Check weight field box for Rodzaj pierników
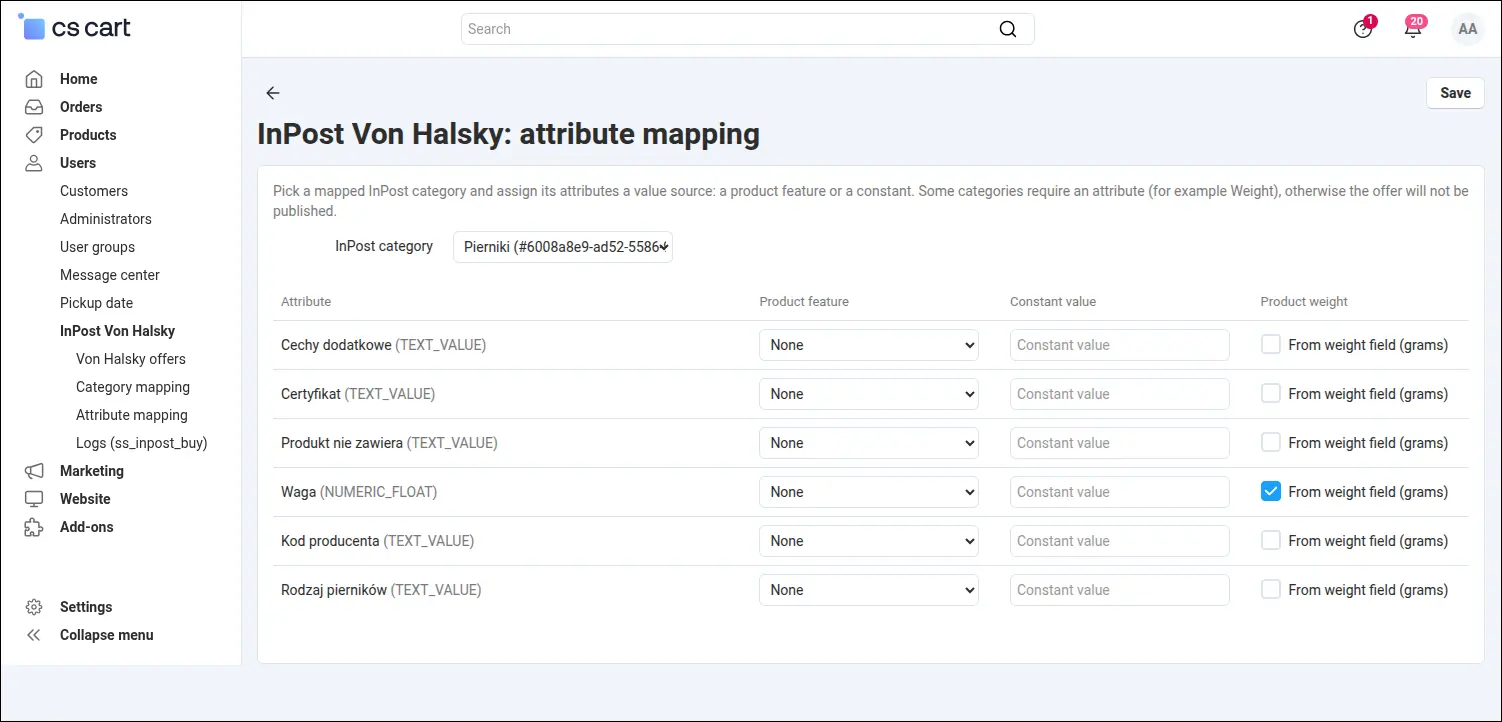Viewport: 1502px width, 722px height. pyautogui.click(x=1271, y=590)
